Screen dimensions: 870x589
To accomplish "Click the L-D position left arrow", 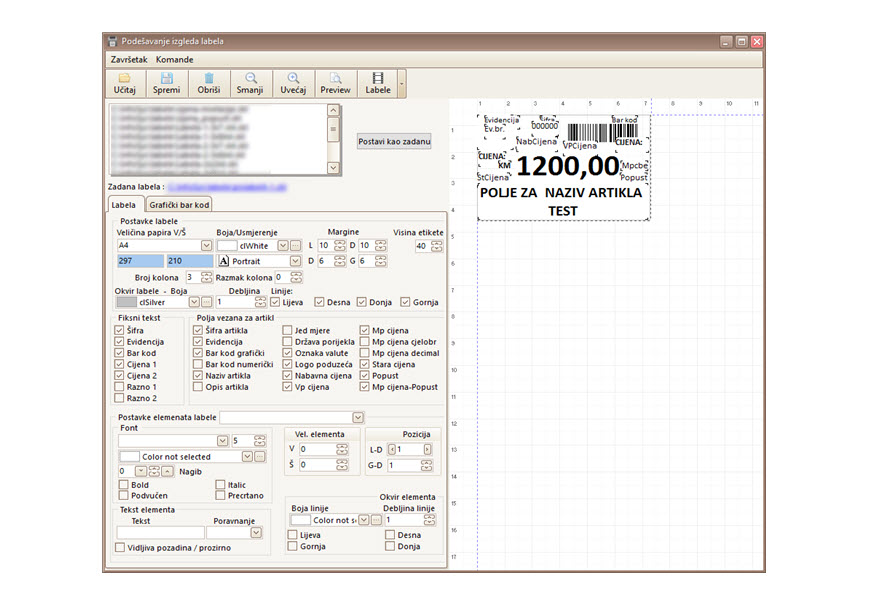I will coord(392,449).
